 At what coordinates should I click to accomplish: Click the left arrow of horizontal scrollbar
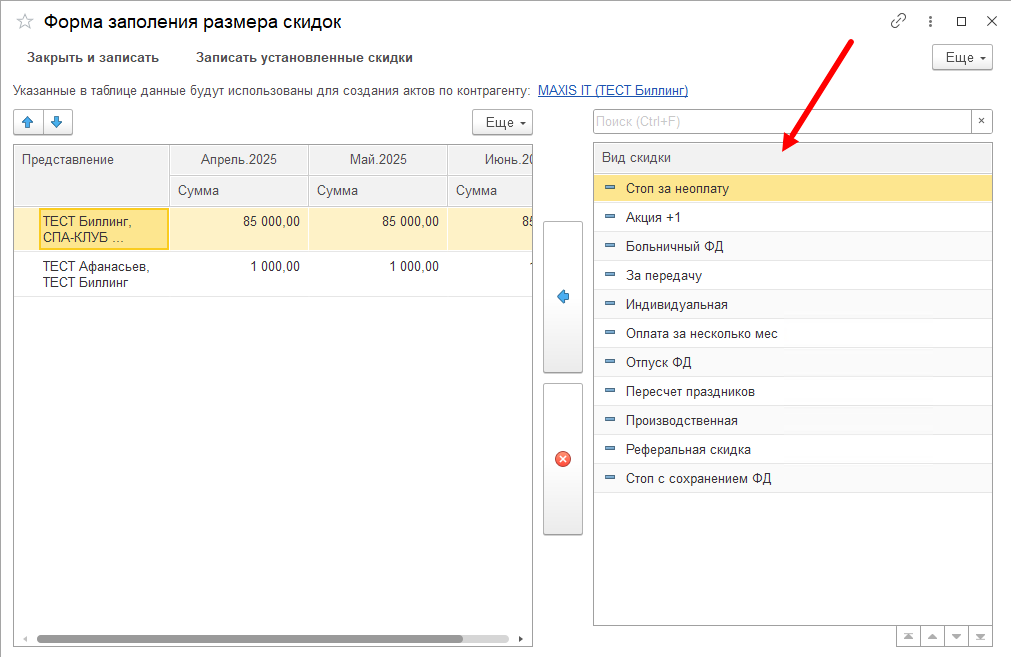[25, 639]
